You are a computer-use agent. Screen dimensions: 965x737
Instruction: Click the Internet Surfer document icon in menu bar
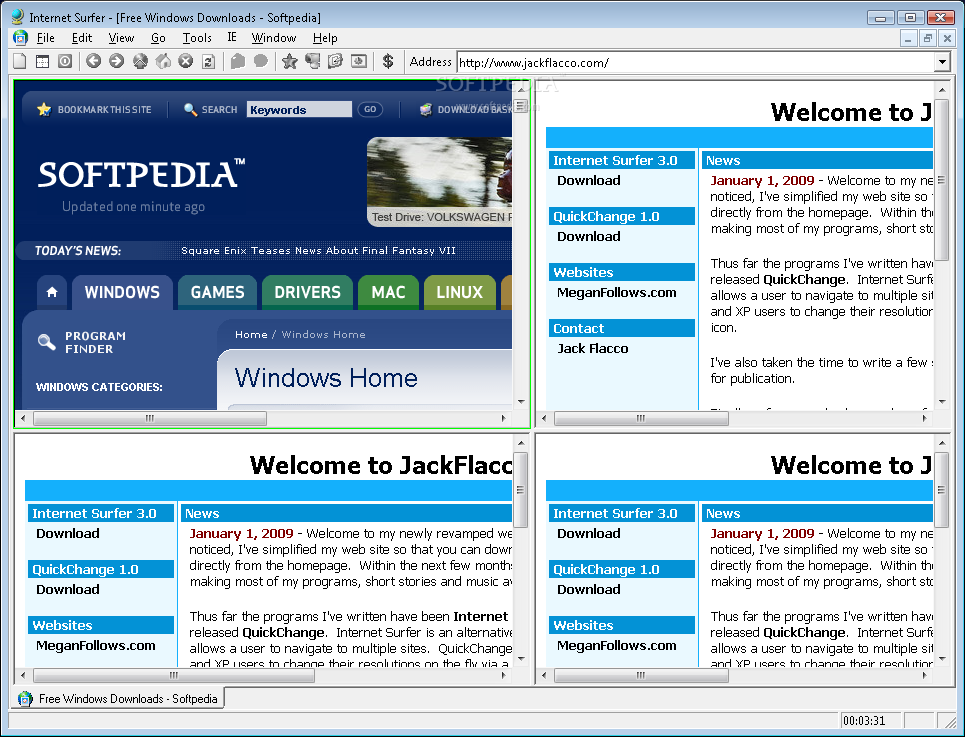click(20, 38)
